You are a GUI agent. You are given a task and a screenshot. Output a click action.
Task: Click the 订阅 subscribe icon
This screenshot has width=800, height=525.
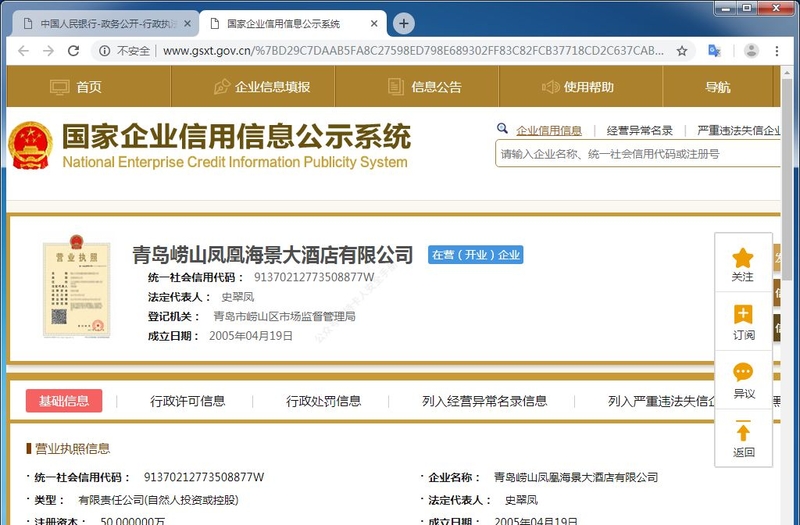743,315
